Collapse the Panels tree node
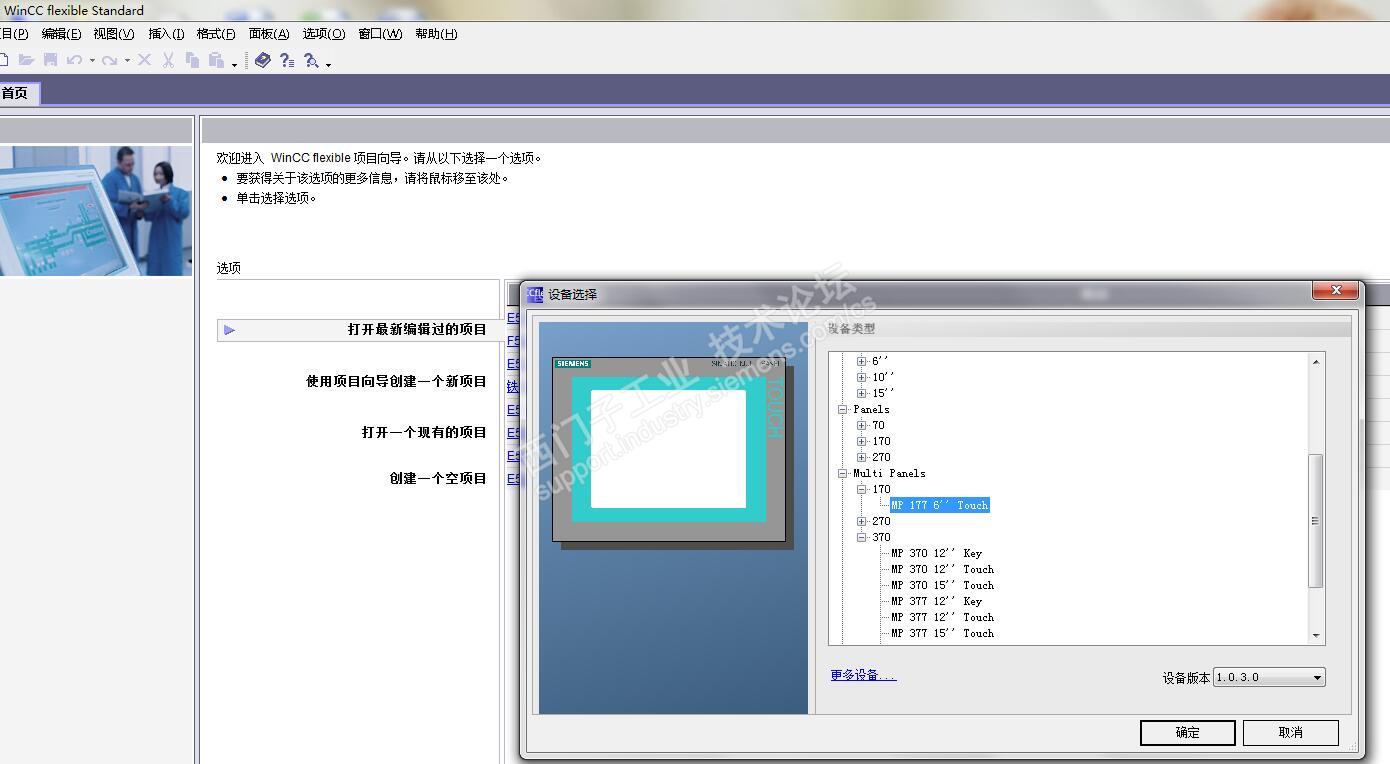Screen dimensions: 1390x764 point(843,409)
